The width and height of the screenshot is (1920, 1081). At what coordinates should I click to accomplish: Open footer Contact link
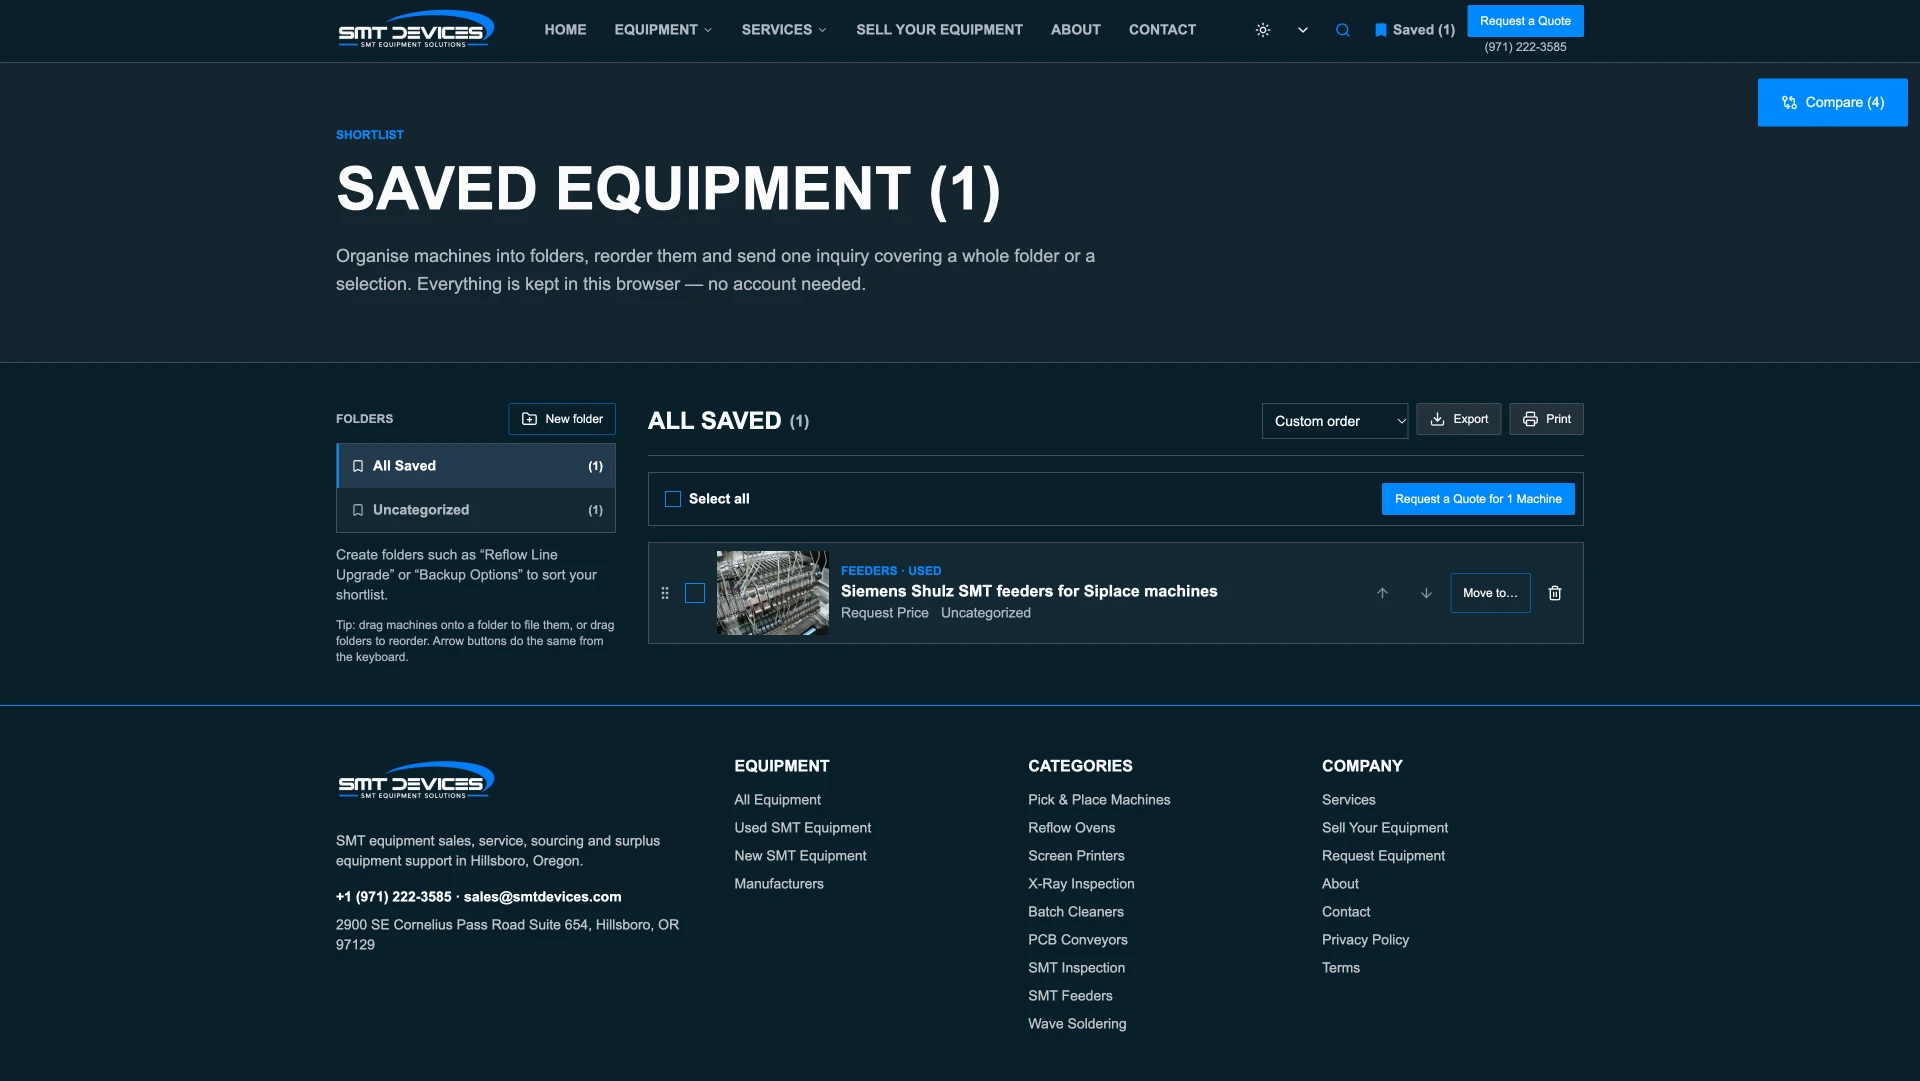pyautogui.click(x=1346, y=912)
